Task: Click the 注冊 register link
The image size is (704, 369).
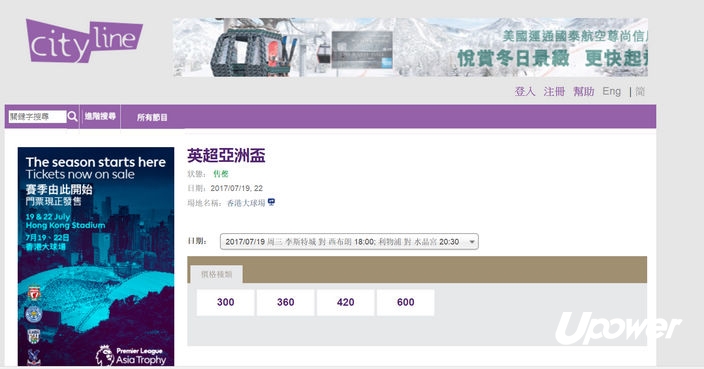Action: point(554,92)
